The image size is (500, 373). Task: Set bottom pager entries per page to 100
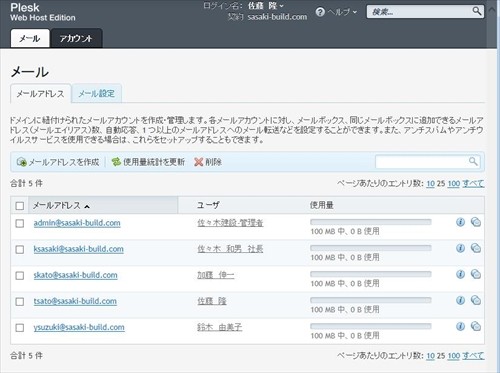[454, 356]
